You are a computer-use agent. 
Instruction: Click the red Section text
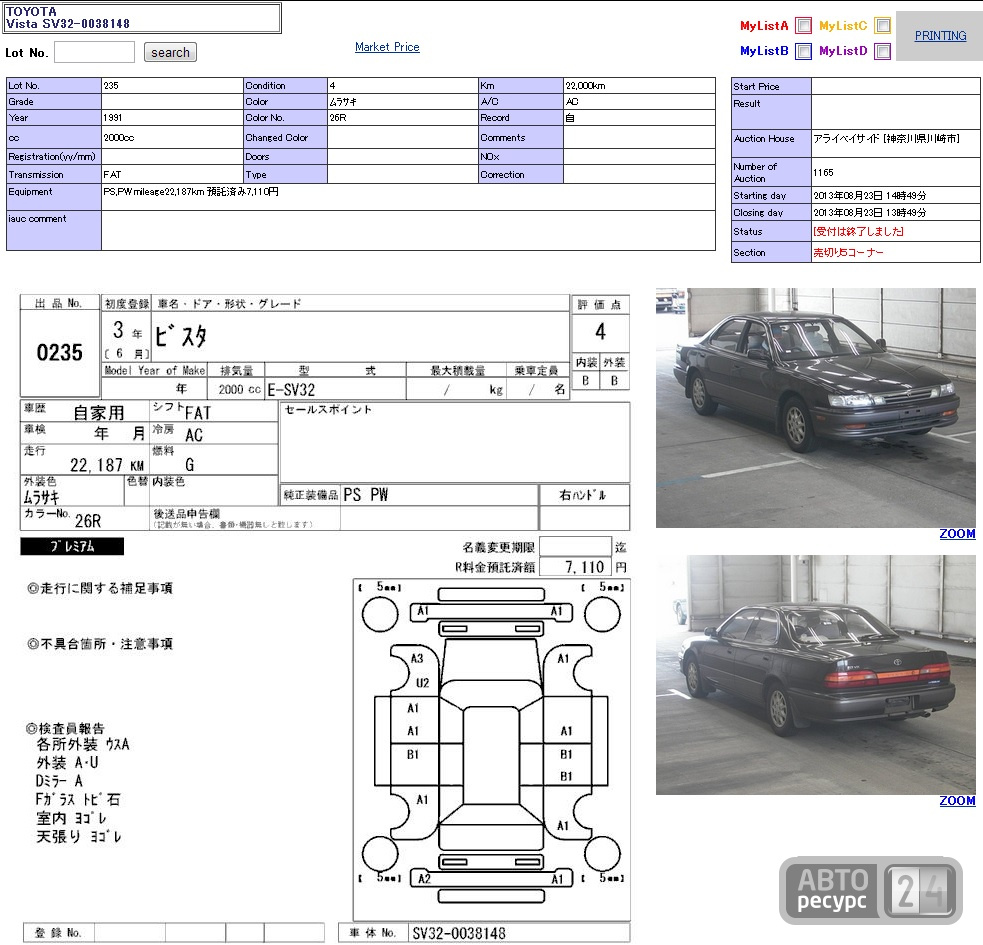pyautogui.click(x=848, y=253)
